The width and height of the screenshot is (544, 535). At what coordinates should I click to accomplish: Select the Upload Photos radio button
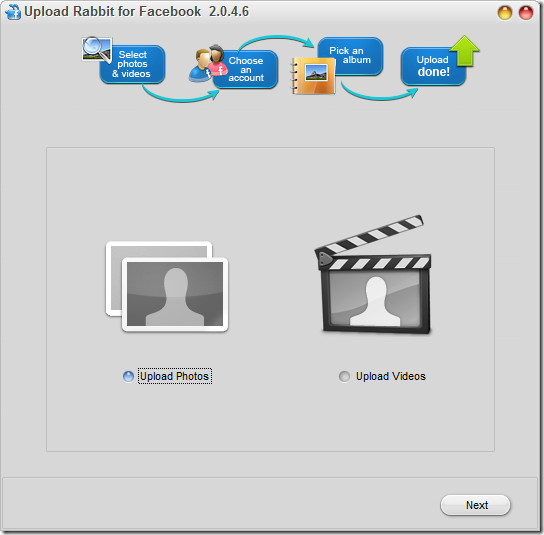point(128,376)
